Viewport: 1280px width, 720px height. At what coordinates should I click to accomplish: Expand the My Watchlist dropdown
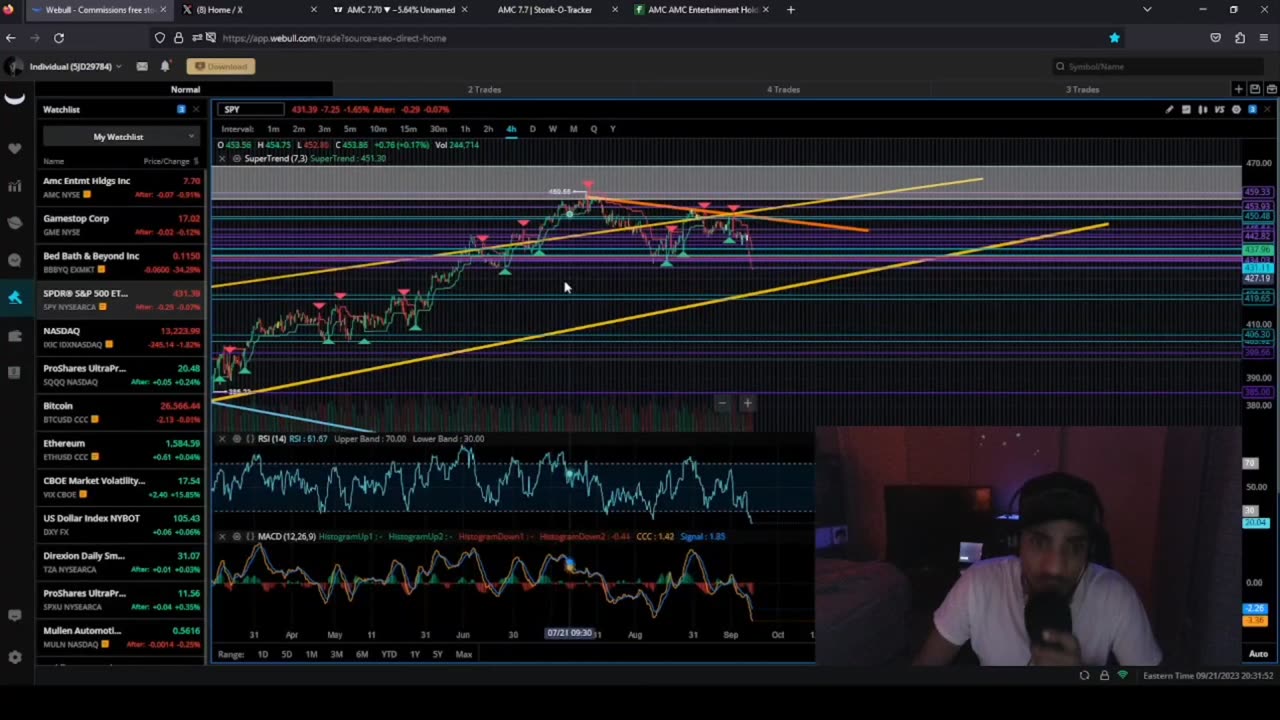[x=119, y=136]
